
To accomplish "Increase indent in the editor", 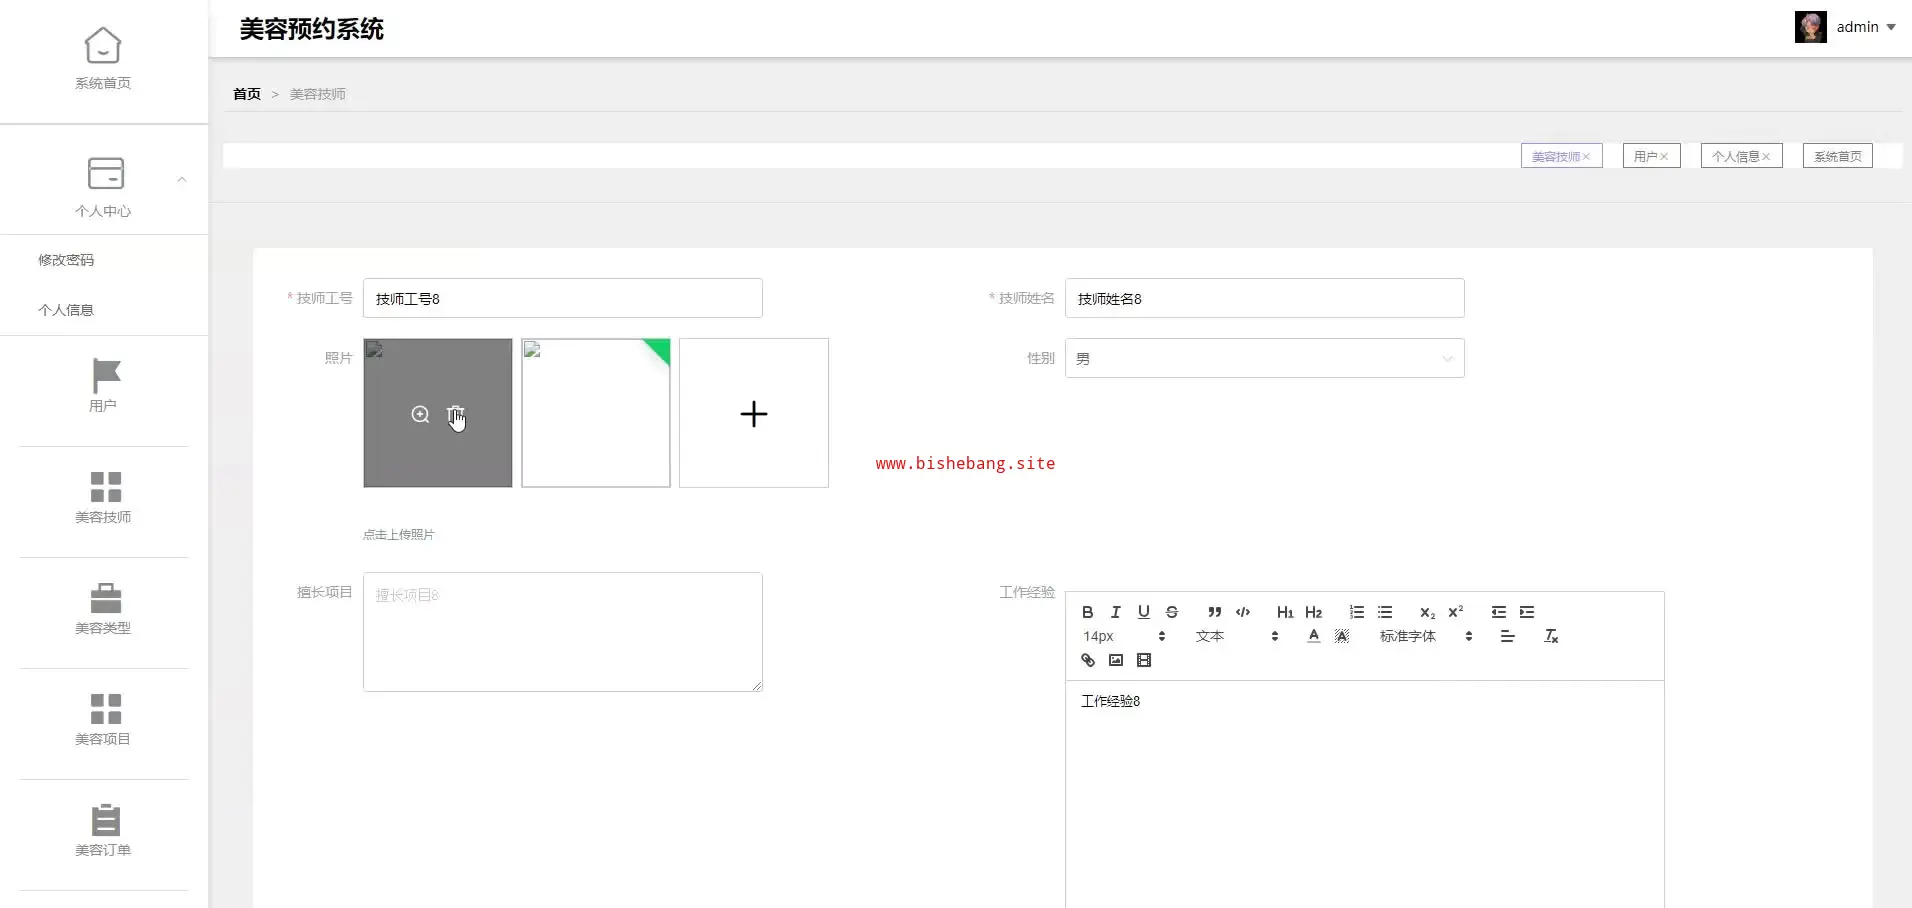I will pyautogui.click(x=1527, y=612).
